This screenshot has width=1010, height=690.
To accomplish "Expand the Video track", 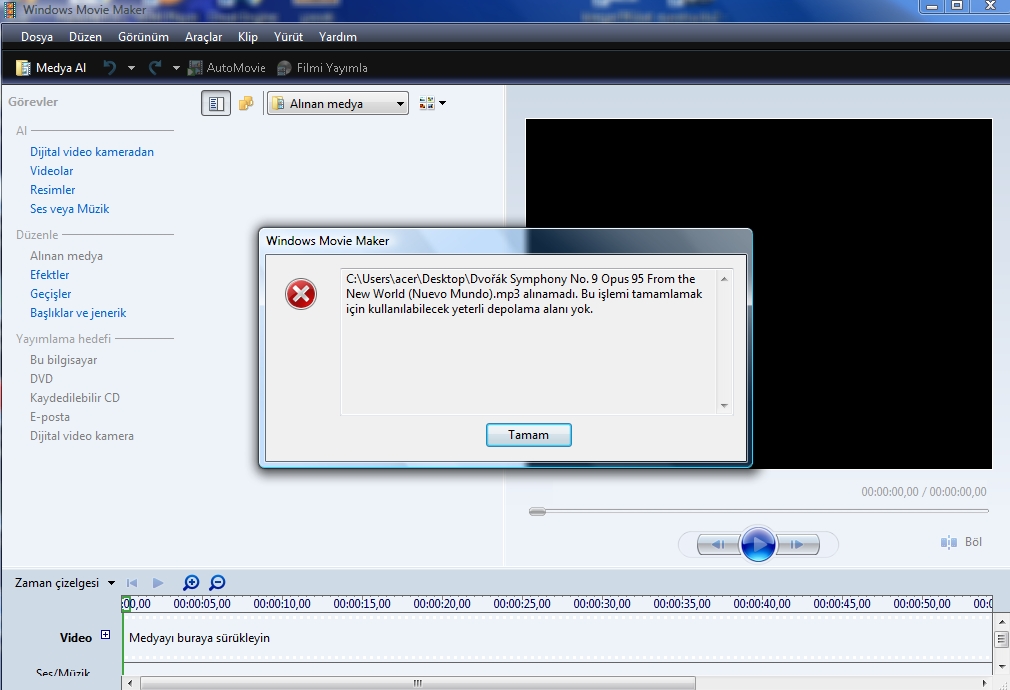I will click(x=106, y=635).
